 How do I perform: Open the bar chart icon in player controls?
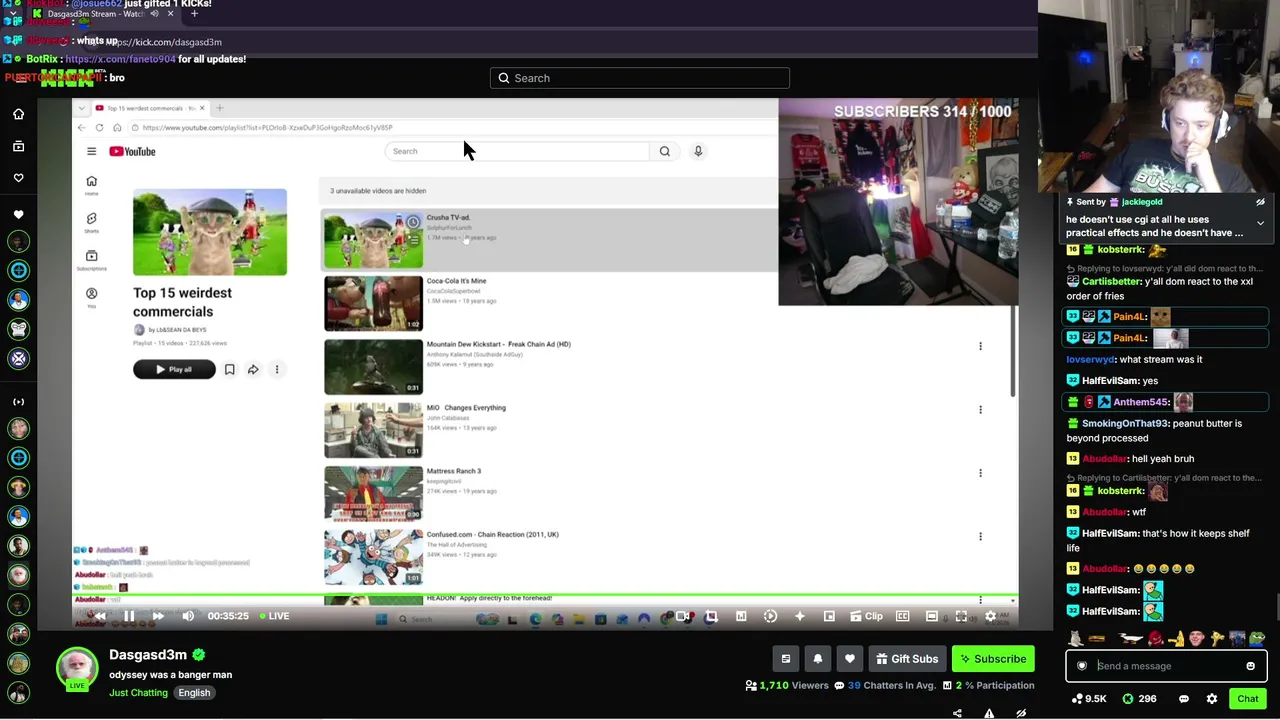pyautogui.click(x=741, y=616)
